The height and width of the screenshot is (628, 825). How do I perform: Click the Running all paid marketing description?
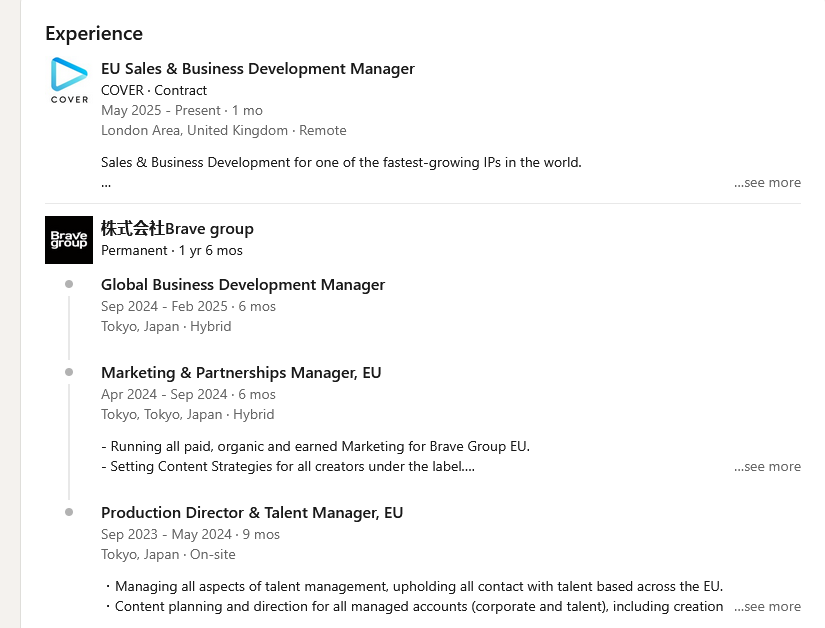pyautogui.click(x=316, y=447)
